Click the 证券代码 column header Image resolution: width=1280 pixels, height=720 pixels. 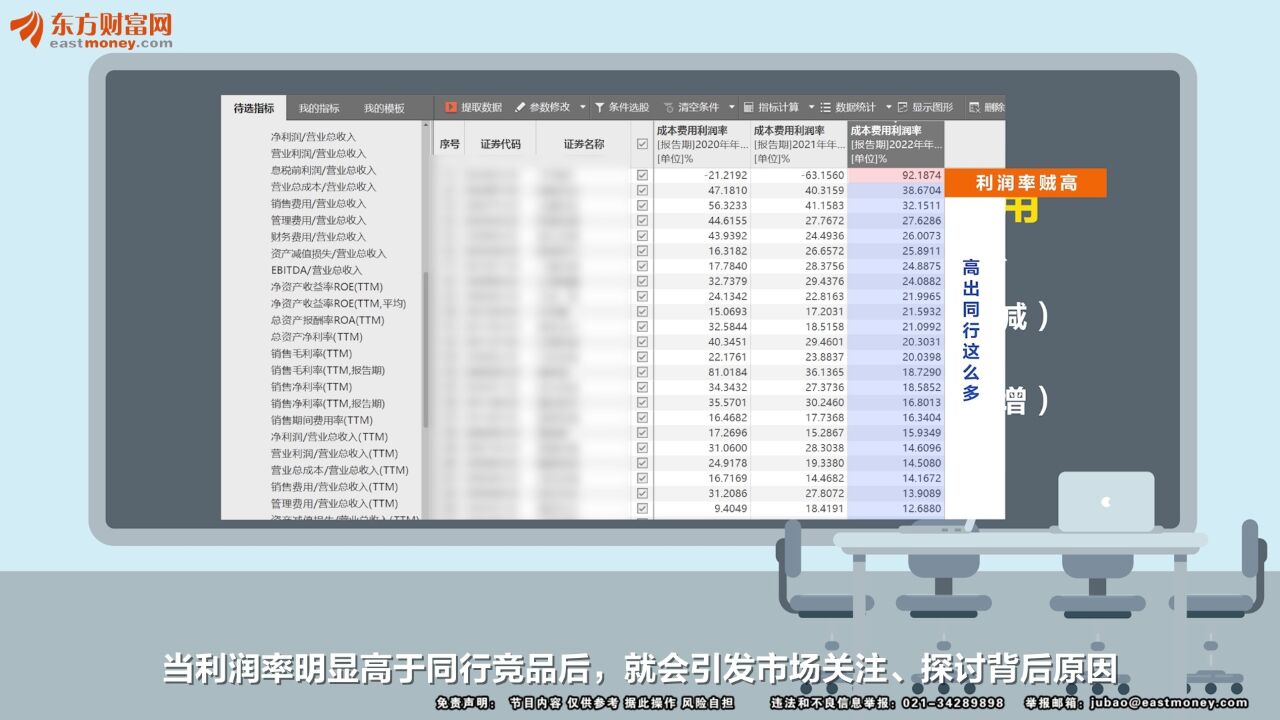[500, 144]
